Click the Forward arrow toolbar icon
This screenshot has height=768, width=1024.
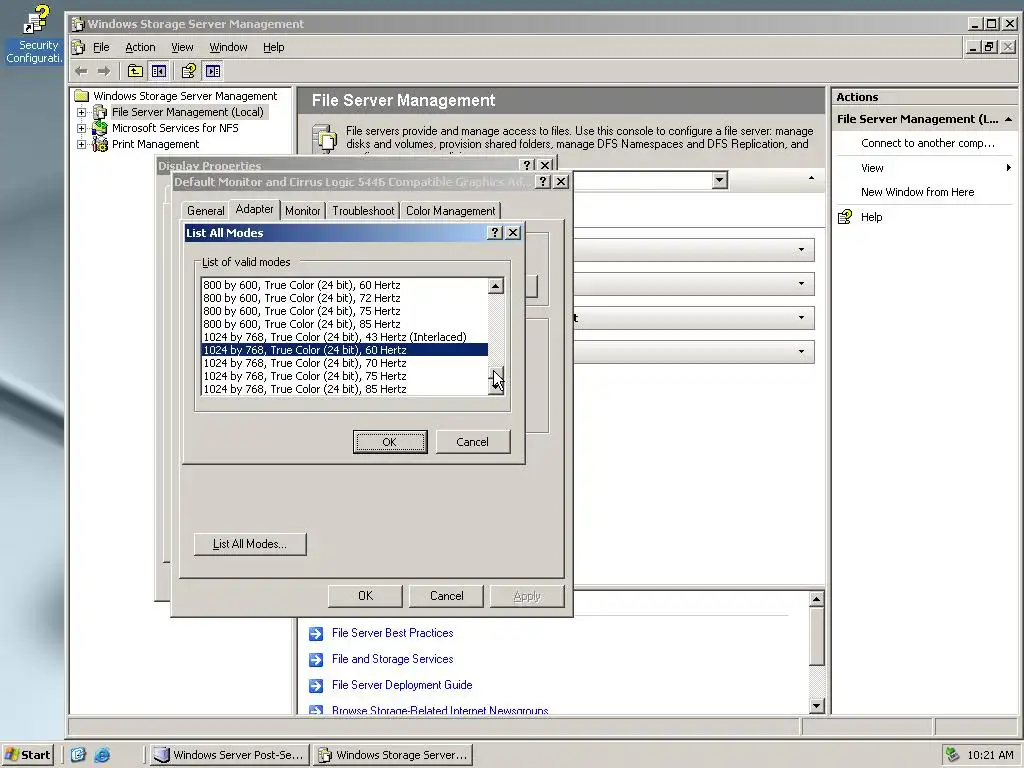coord(103,71)
